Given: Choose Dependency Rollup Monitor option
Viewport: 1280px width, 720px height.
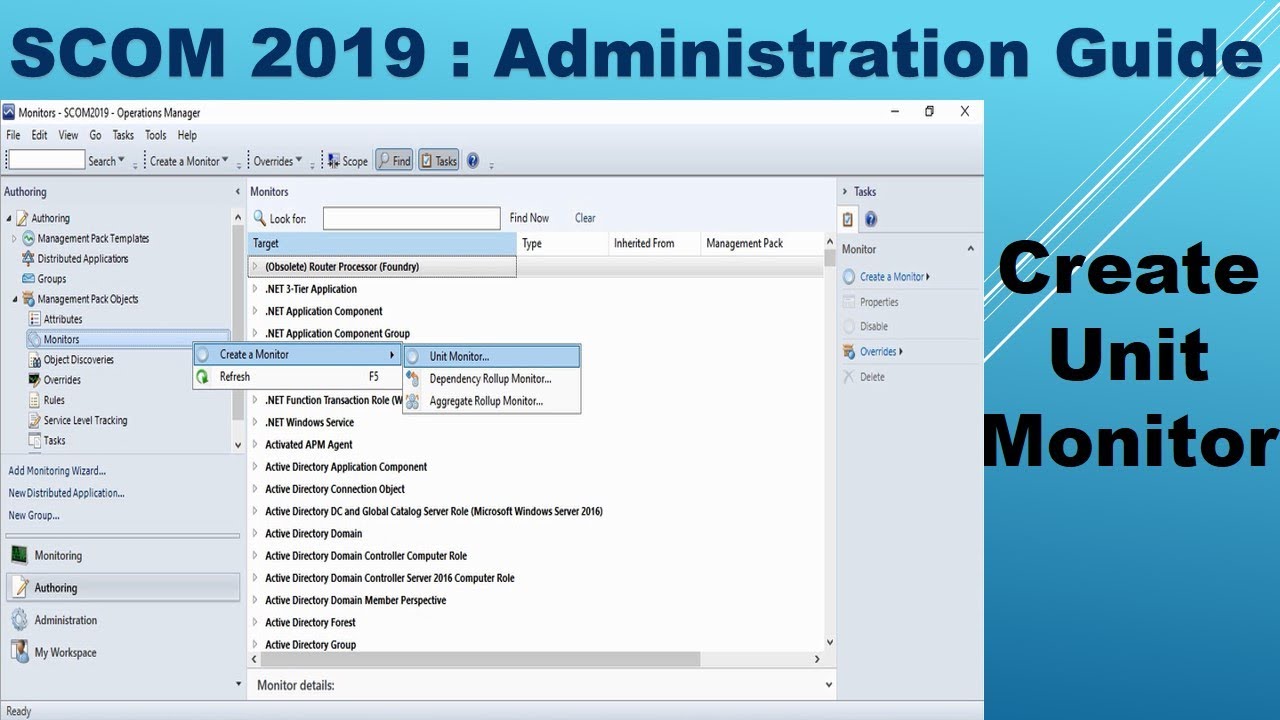Looking at the screenshot, I should pyautogui.click(x=492, y=379).
